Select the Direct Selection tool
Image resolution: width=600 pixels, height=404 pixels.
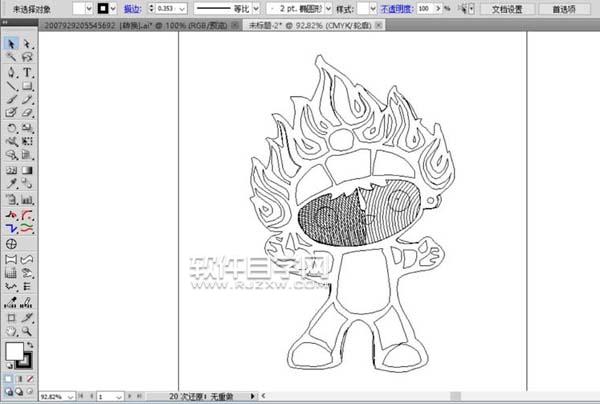[27, 45]
